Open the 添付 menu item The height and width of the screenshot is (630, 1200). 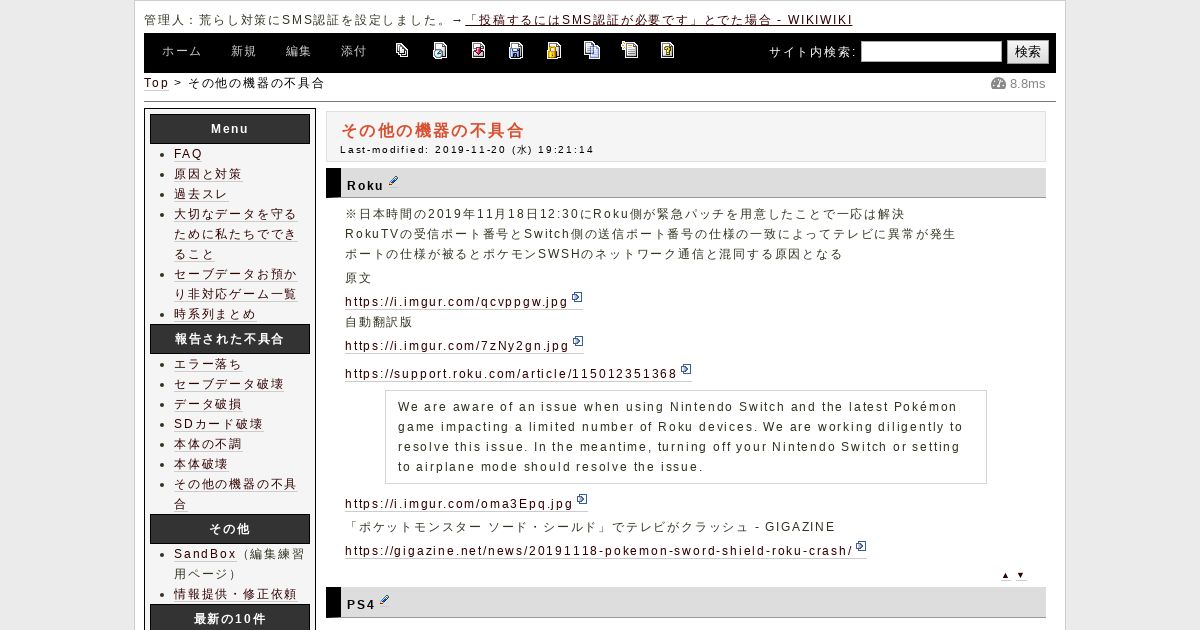click(x=354, y=51)
